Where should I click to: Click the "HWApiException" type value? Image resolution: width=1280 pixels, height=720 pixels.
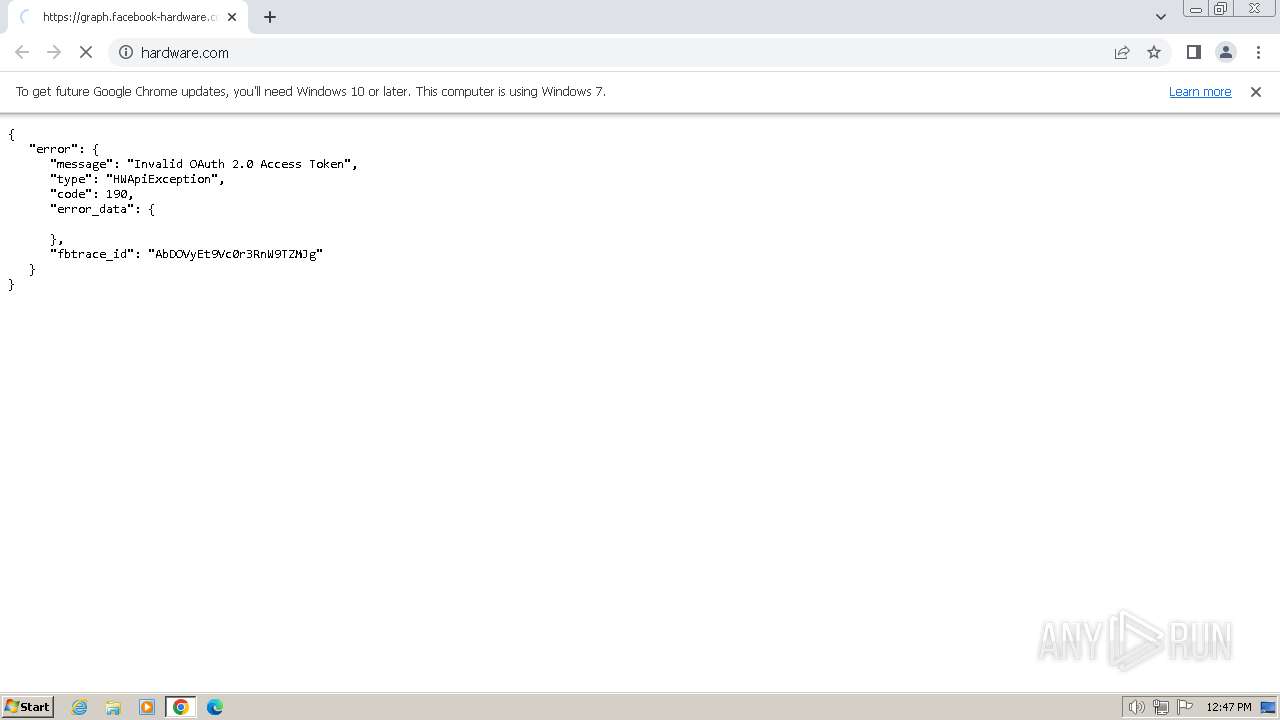tap(162, 179)
